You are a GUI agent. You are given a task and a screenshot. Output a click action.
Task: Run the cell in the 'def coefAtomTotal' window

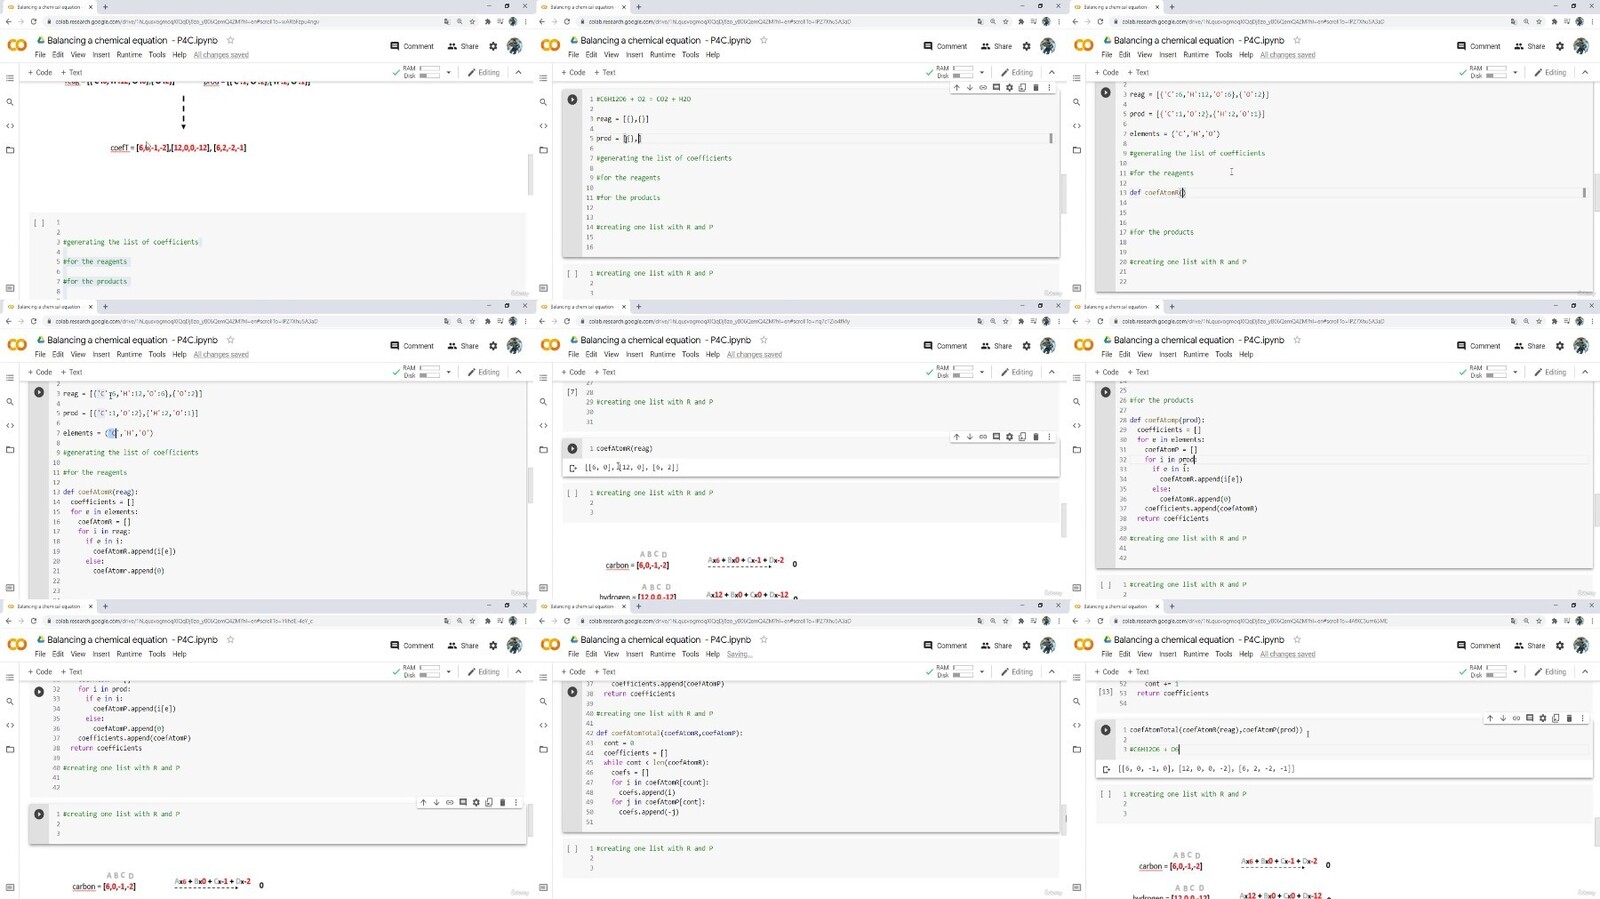click(x=572, y=691)
